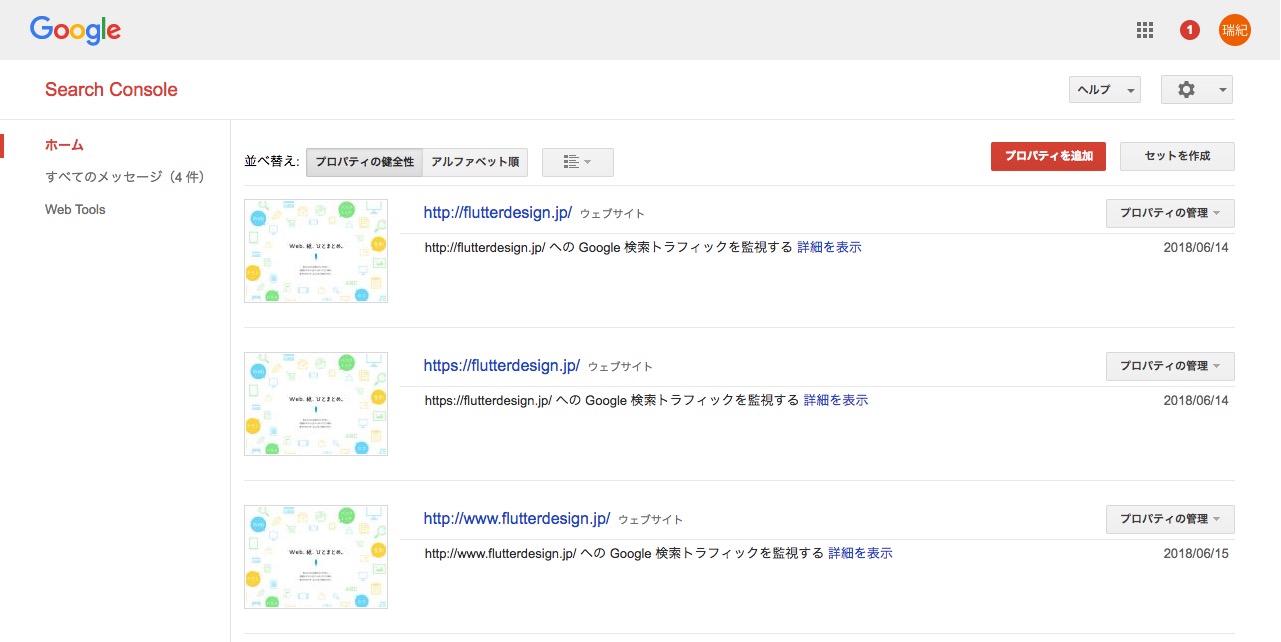Open プロパティの管理 for https://flutterdesign.jp/
The image size is (1281, 642).
pyautogui.click(x=1170, y=366)
